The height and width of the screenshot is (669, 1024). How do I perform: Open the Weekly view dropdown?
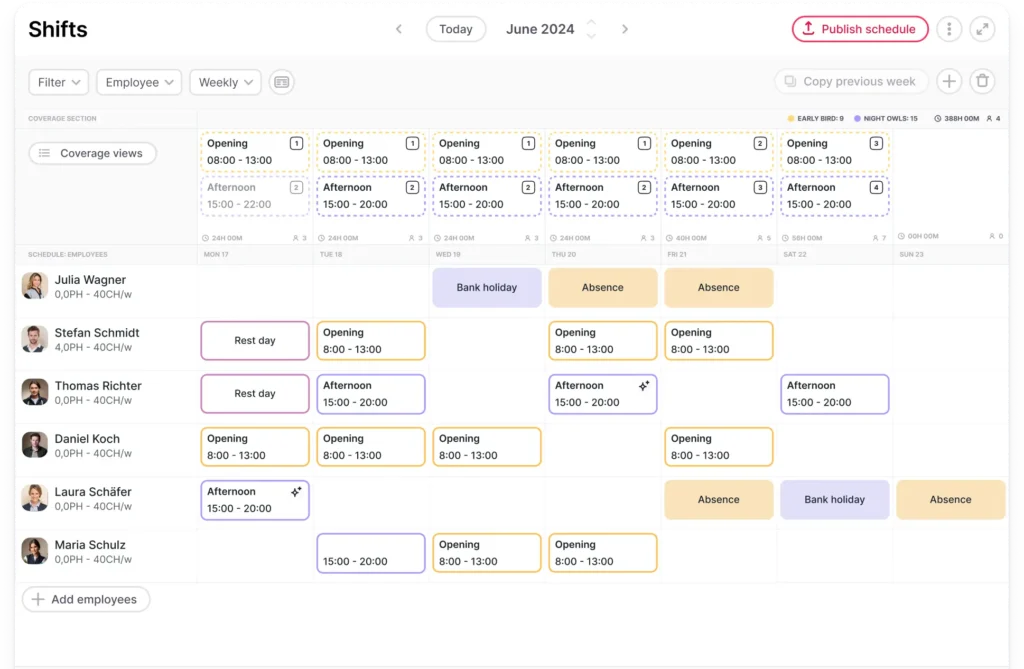[225, 82]
